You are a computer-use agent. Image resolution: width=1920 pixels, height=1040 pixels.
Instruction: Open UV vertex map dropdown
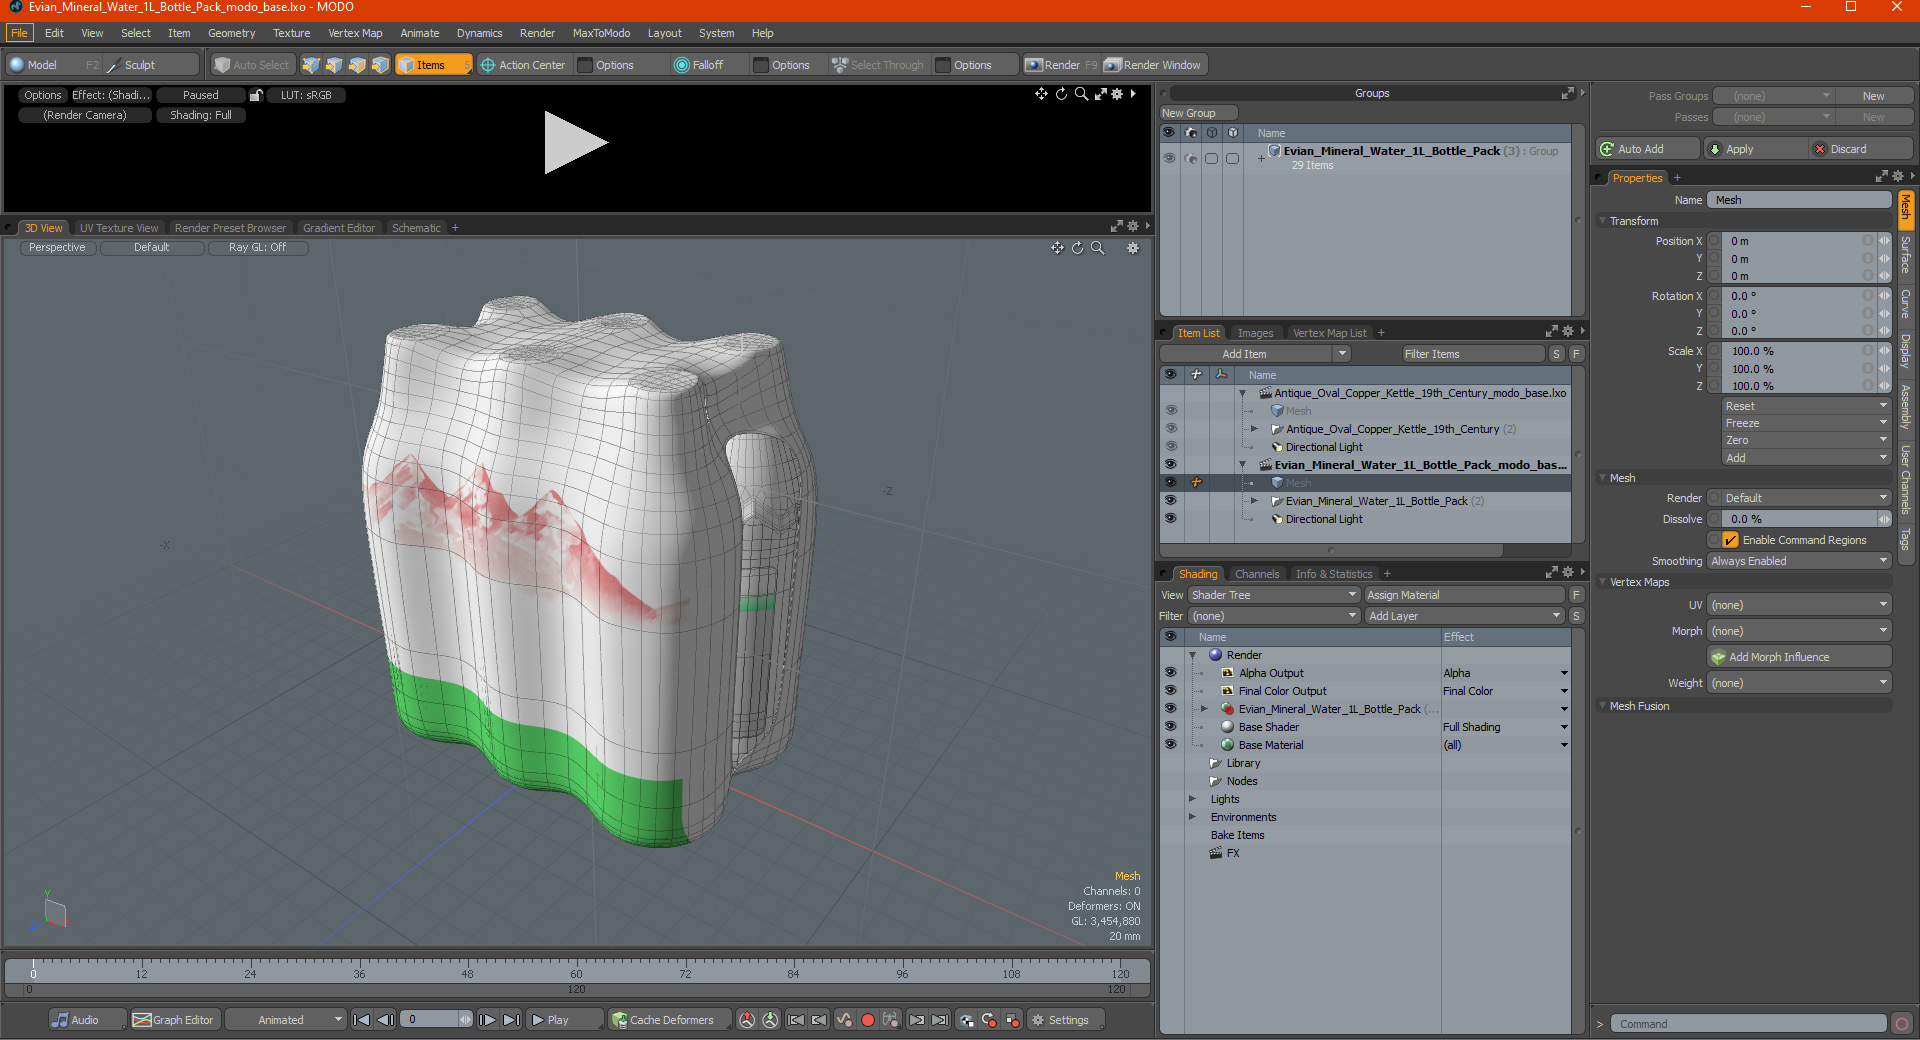coord(1798,605)
